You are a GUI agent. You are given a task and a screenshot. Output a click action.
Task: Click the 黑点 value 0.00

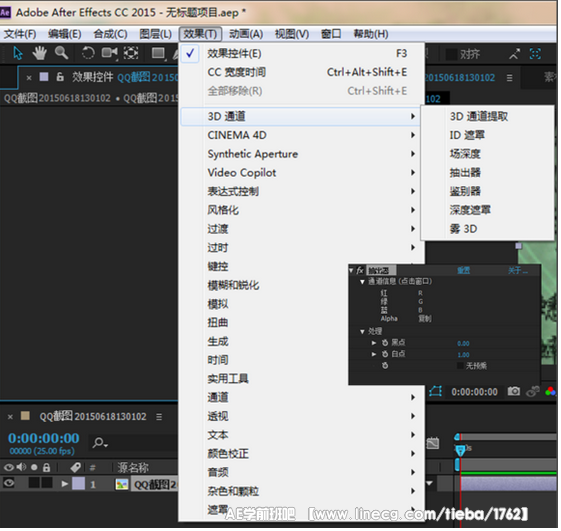463,344
